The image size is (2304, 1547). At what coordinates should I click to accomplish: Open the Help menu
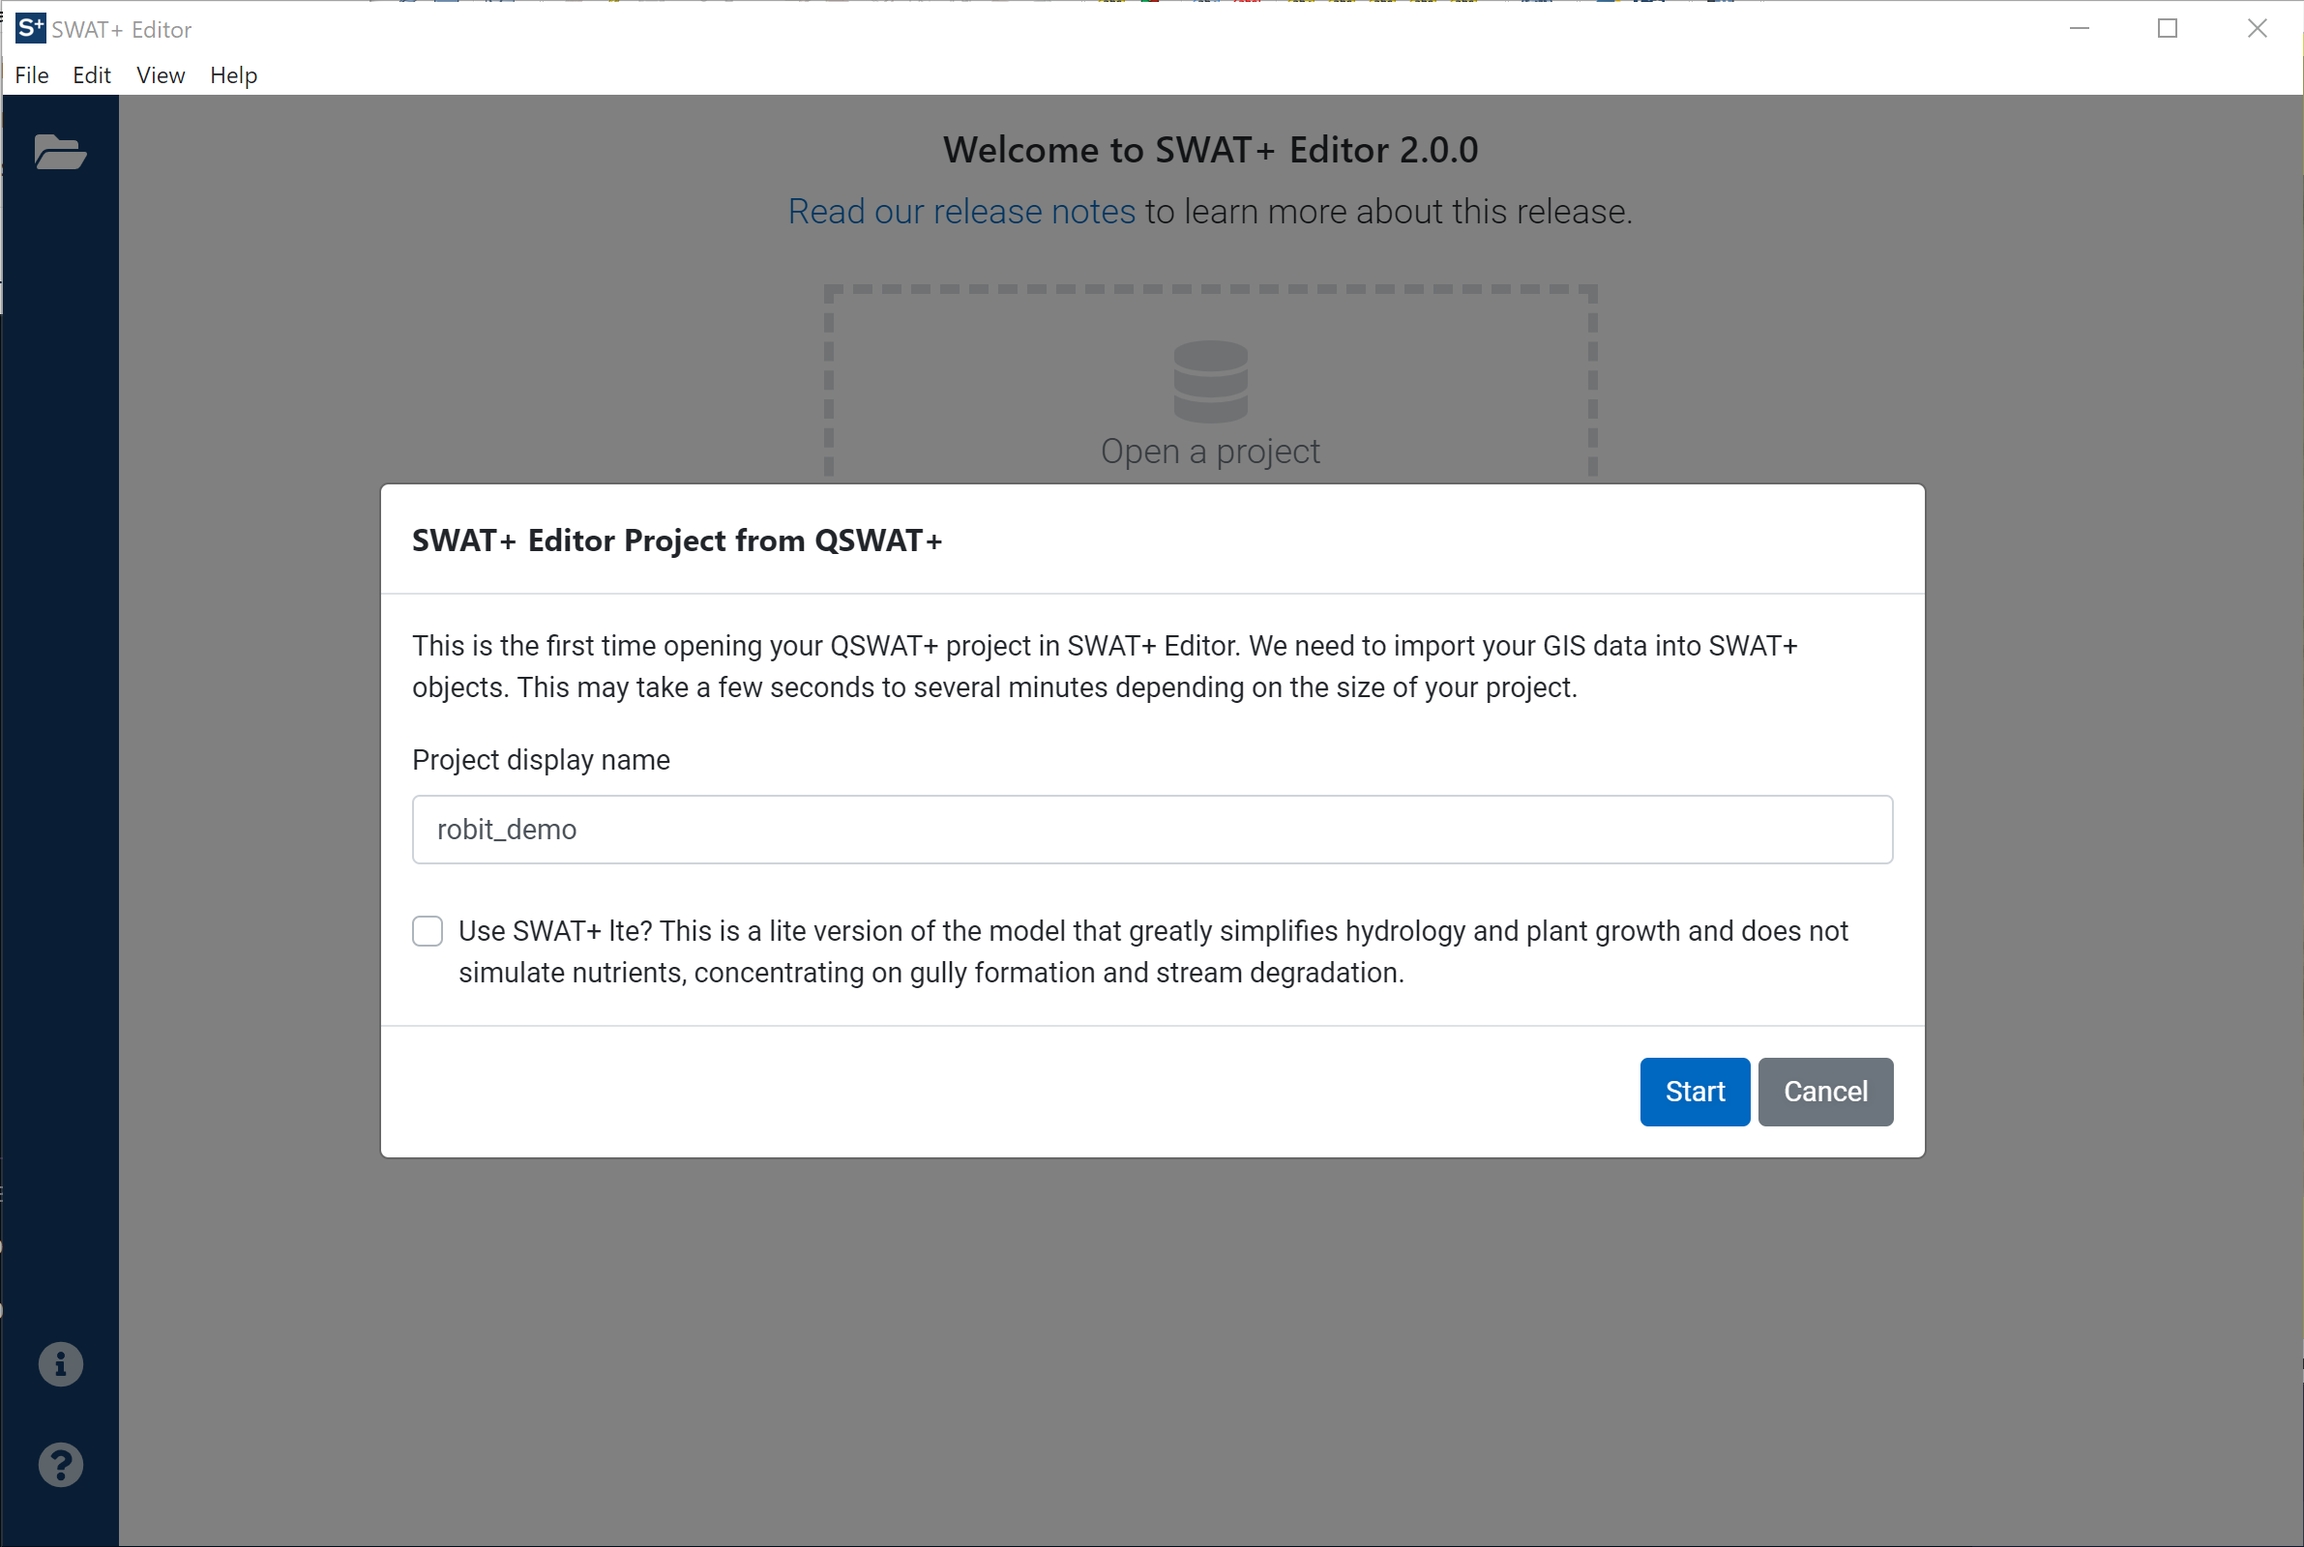click(x=233, y=75)
